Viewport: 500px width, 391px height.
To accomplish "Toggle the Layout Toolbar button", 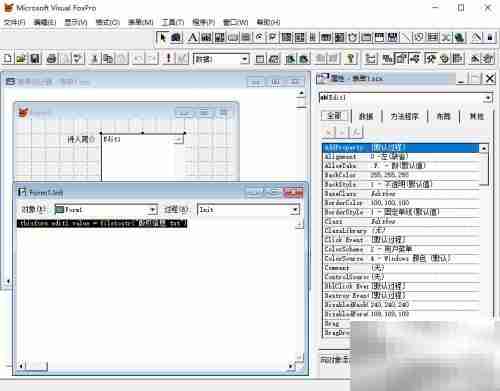I will click(458, 59).
